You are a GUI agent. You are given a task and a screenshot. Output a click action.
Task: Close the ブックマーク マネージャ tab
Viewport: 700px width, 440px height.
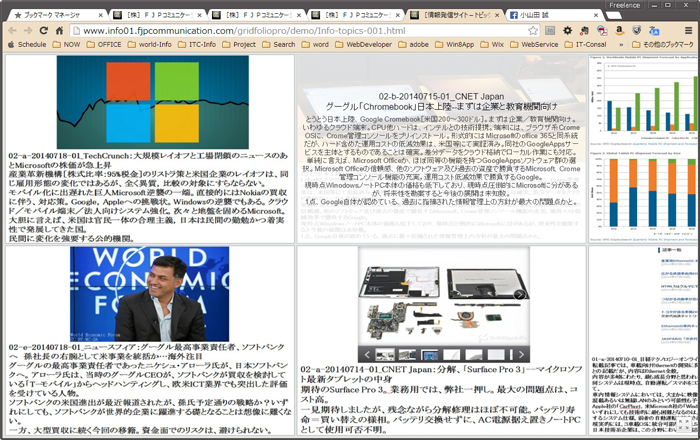(x=100, y=15)
